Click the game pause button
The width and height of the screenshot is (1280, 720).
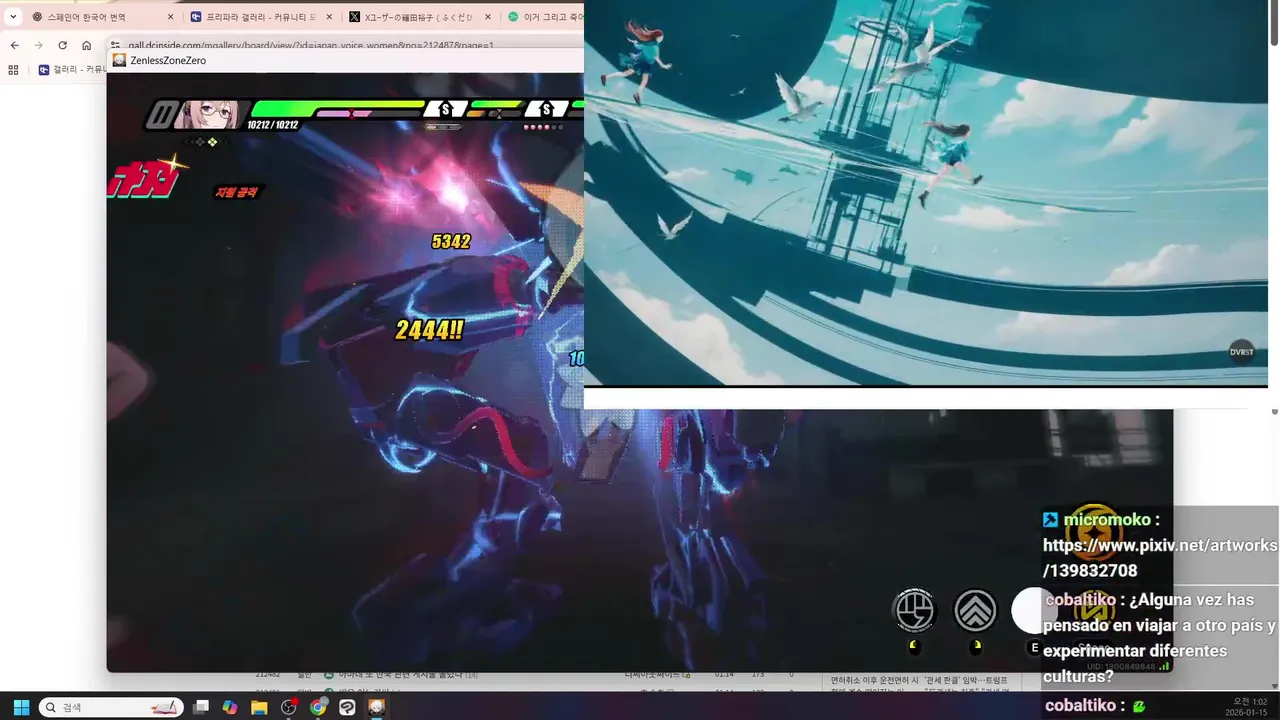click(x=159, y=114)
